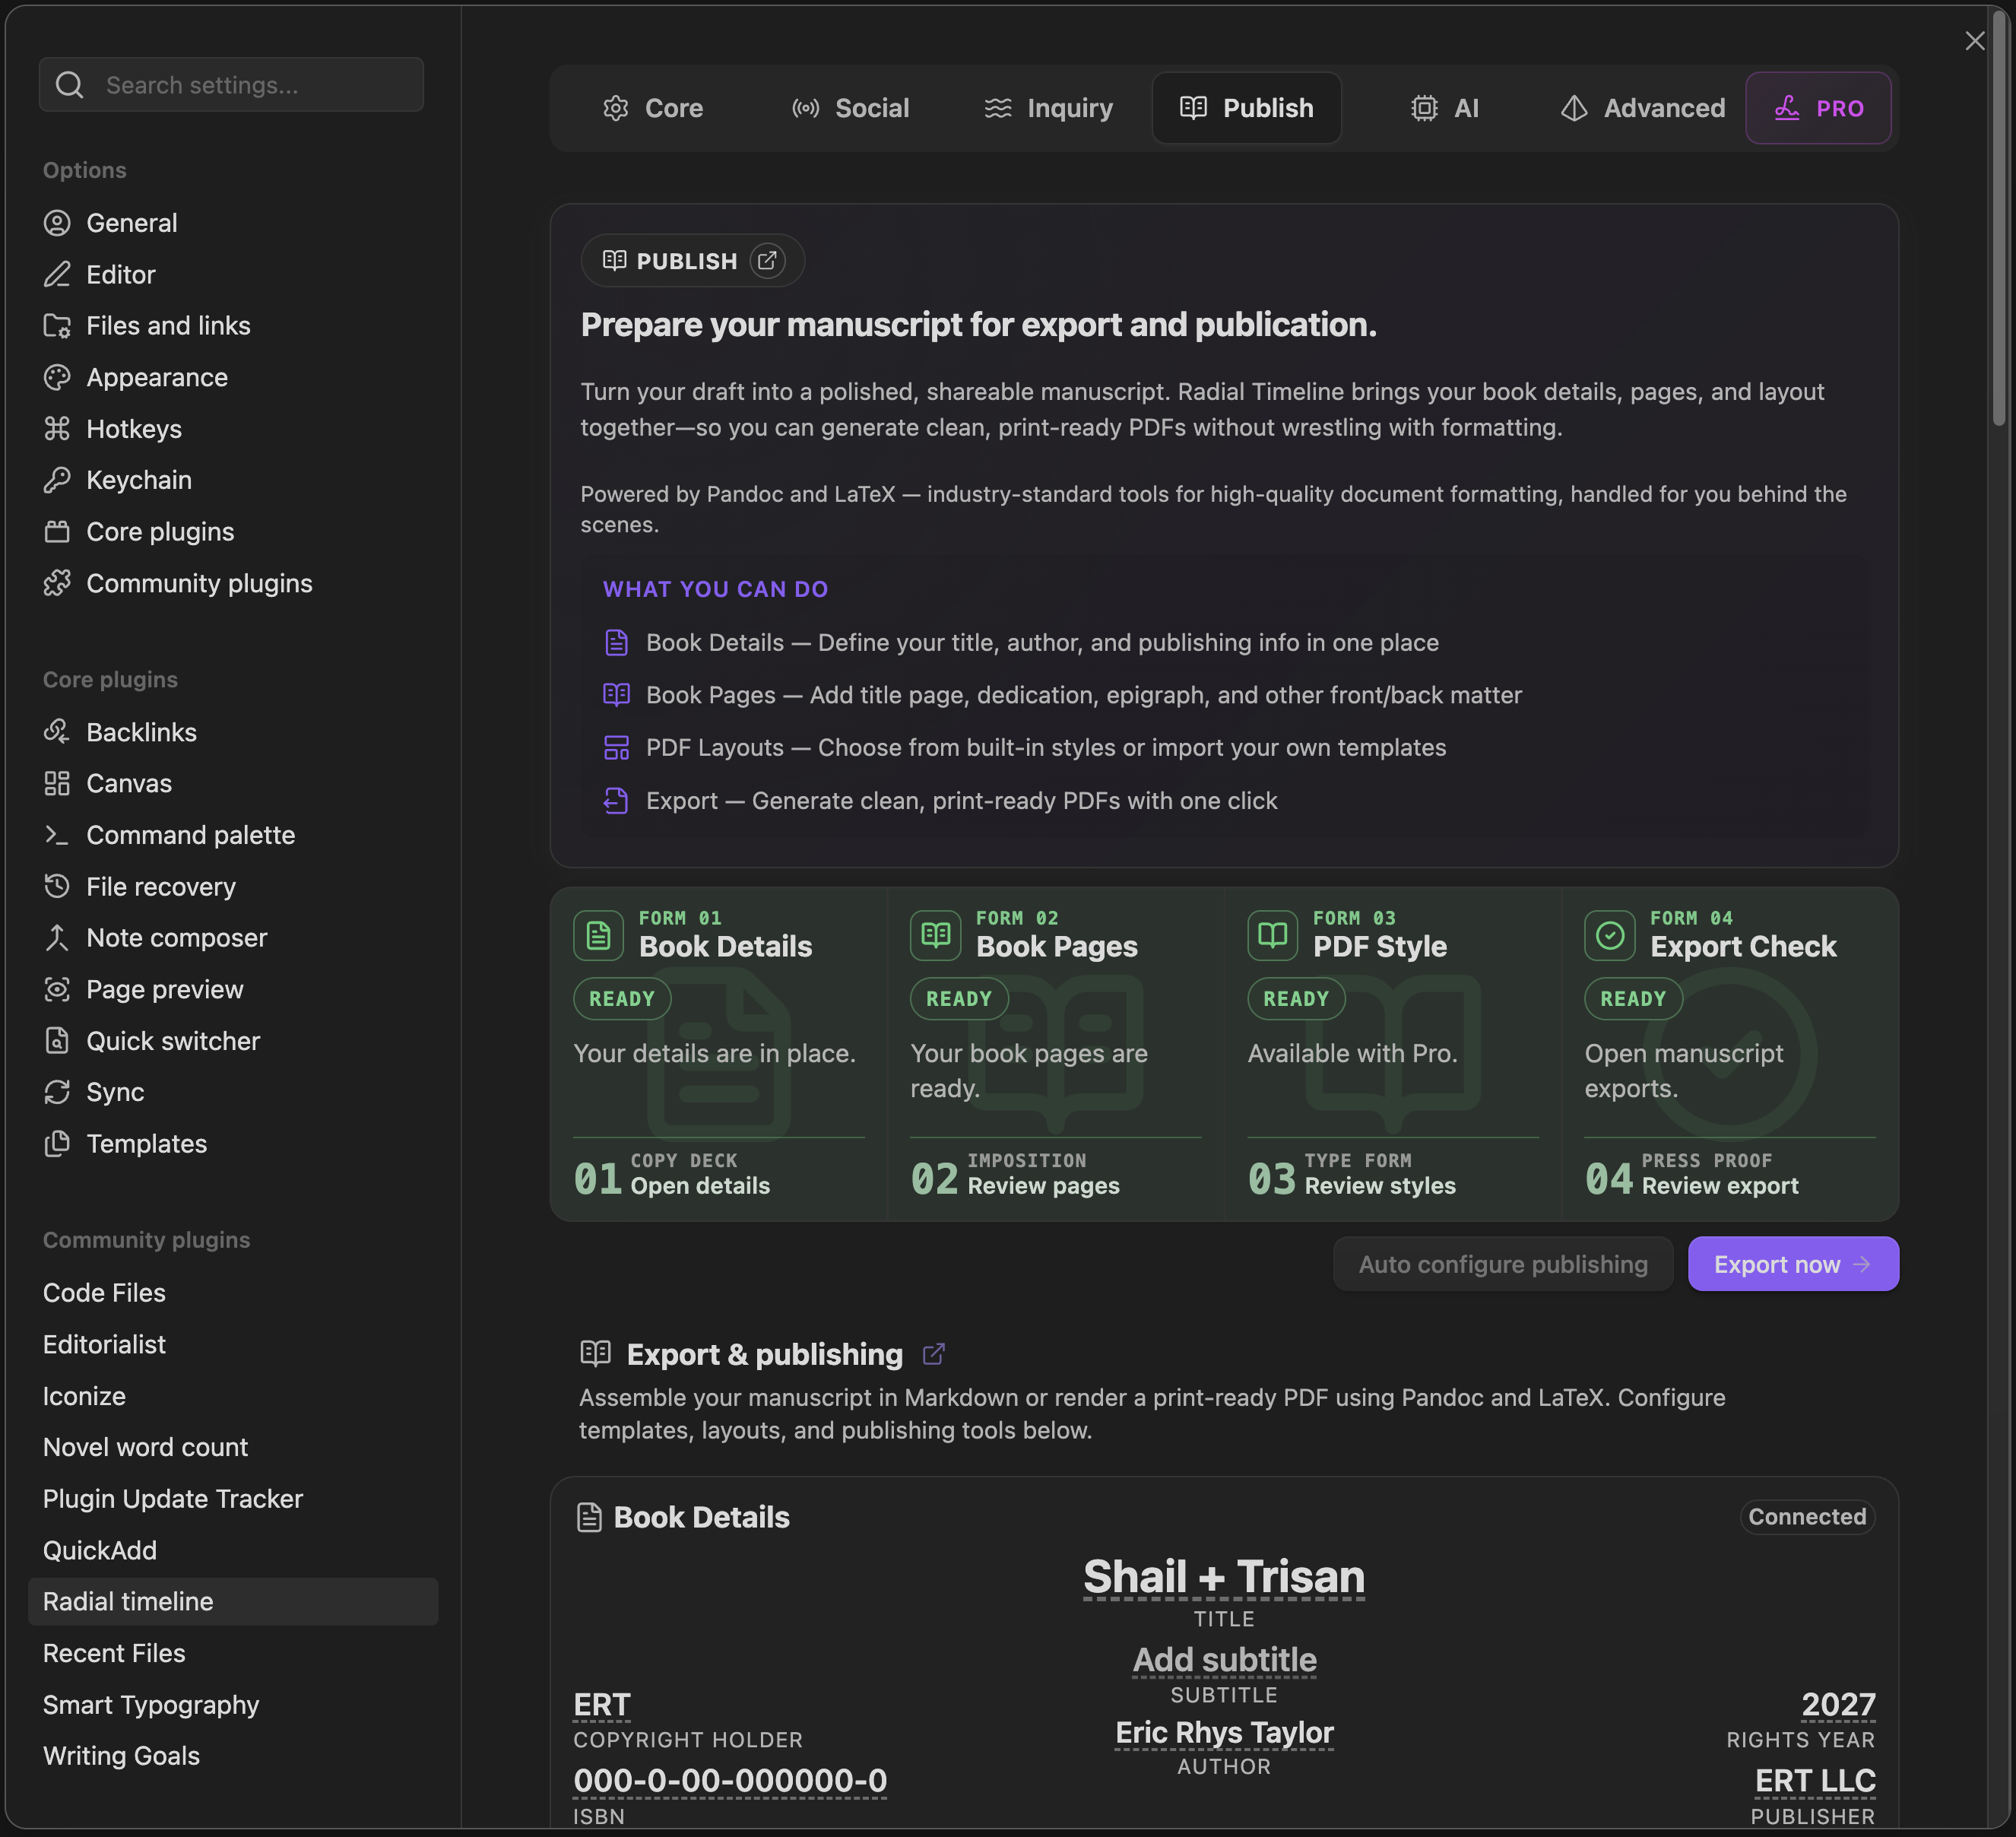Click the Form 01 Book Details document icon
This screenshot has width=2016, height=1837.
coord(598,935)
